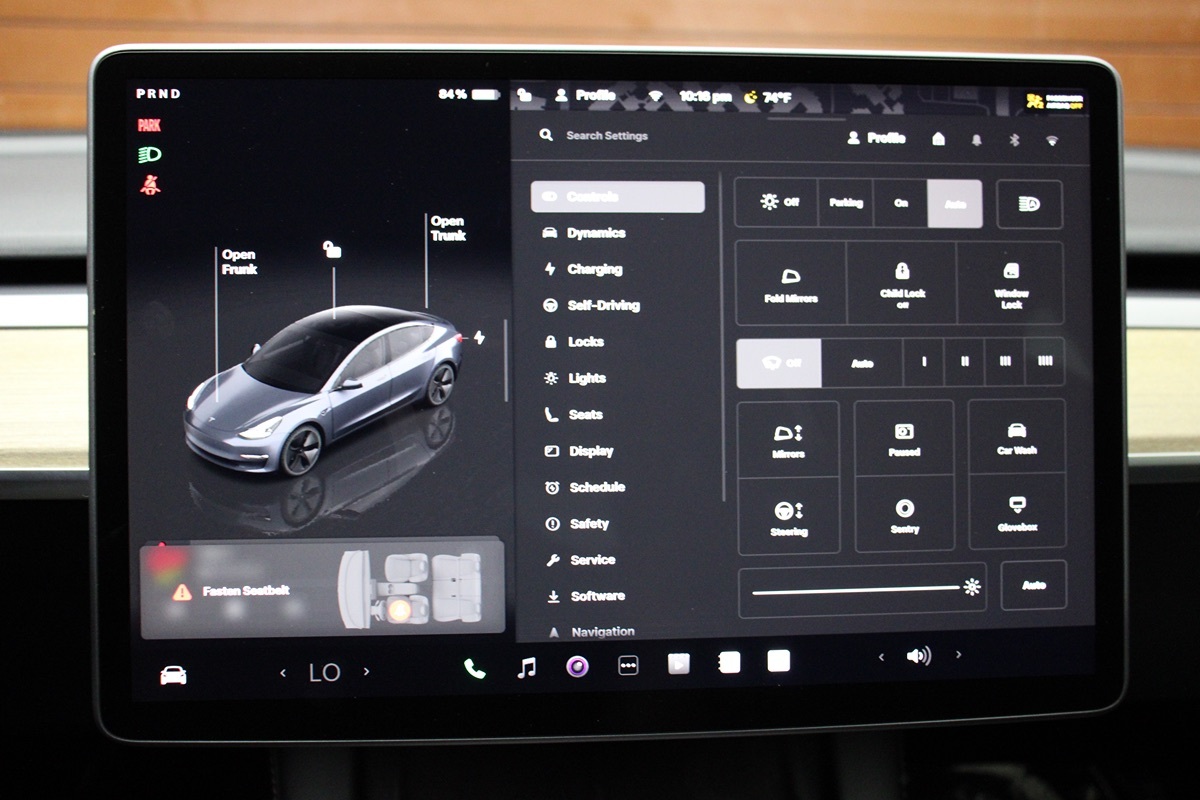Select Controls in settings menu
Screen dimensions: 1200x800
click(617, 197)
